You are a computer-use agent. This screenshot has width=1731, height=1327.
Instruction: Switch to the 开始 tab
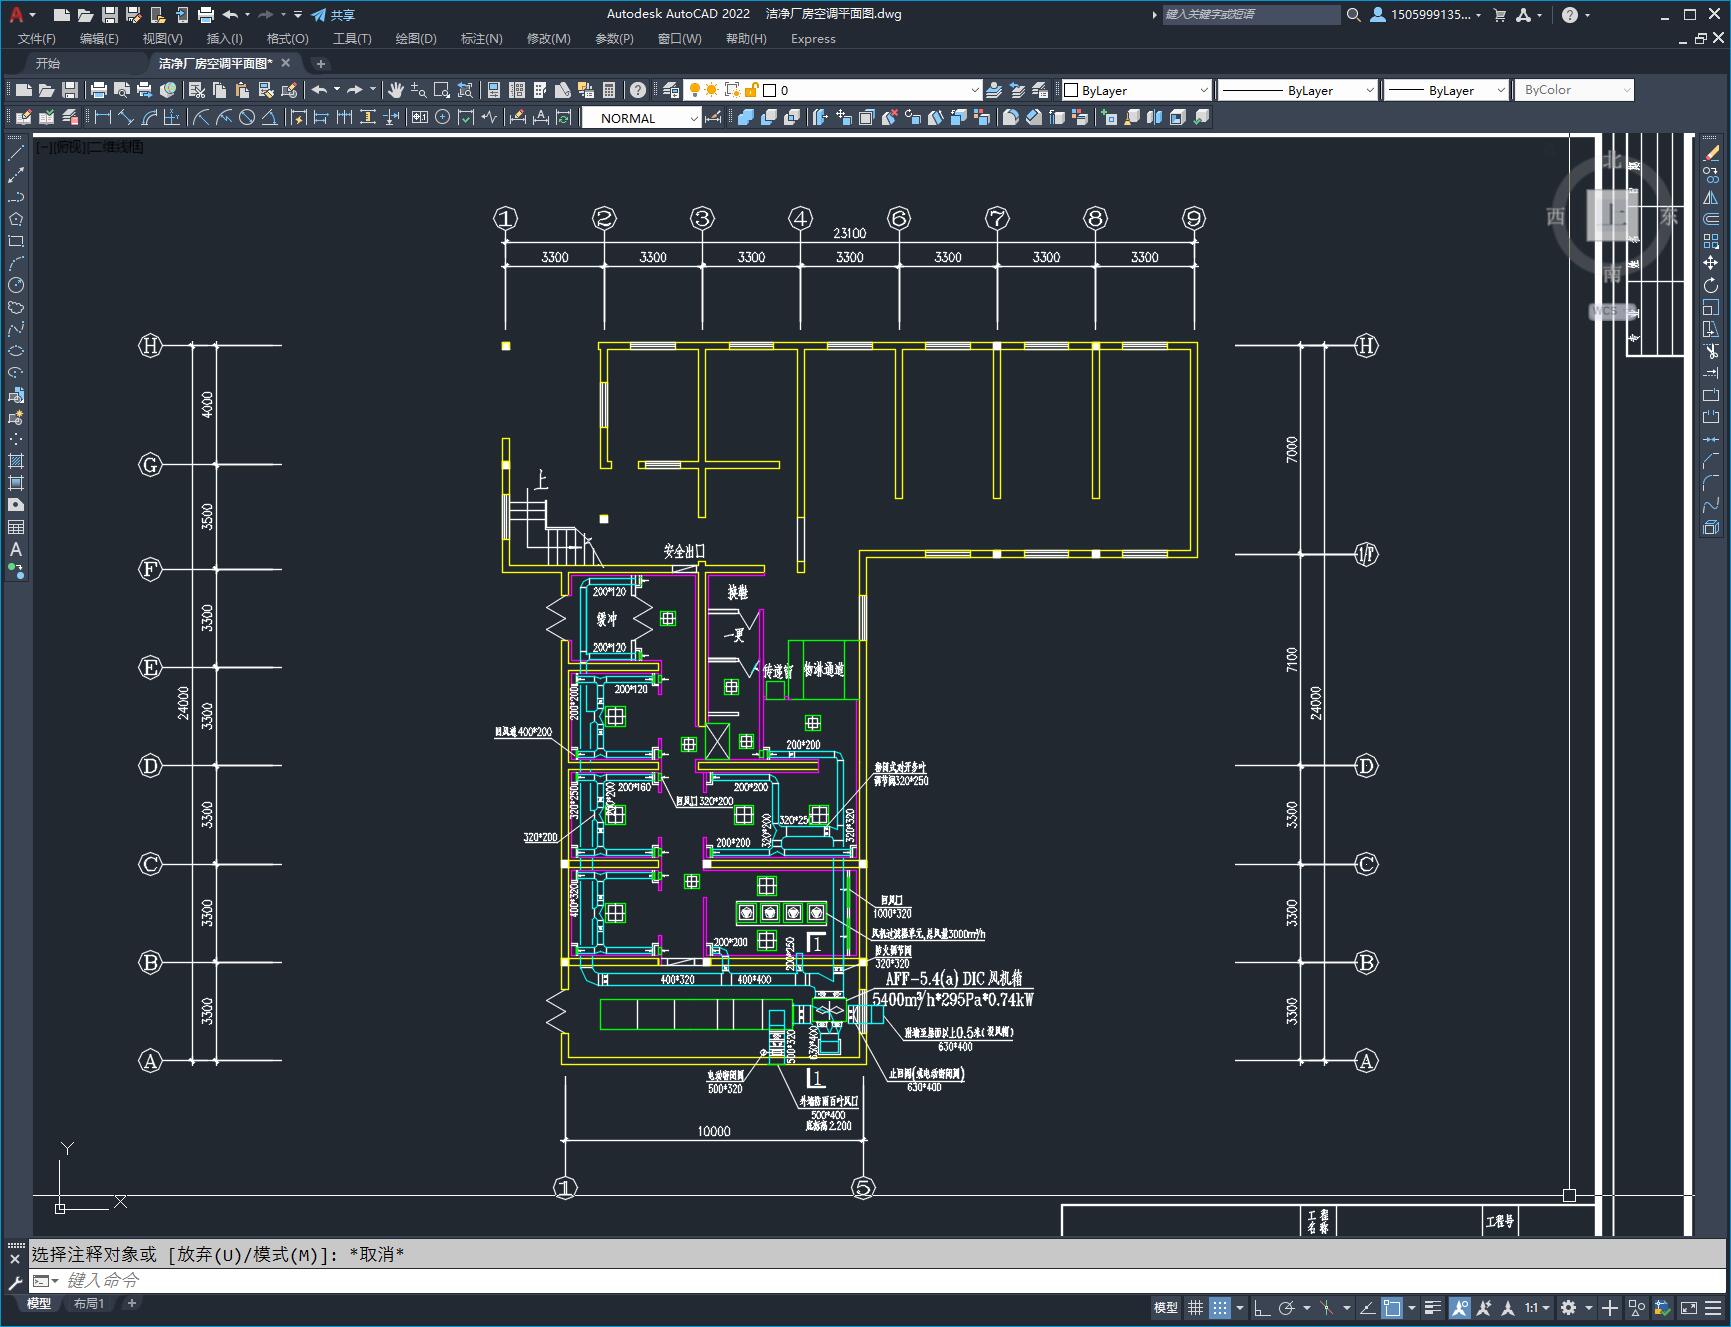pos(48,63)
